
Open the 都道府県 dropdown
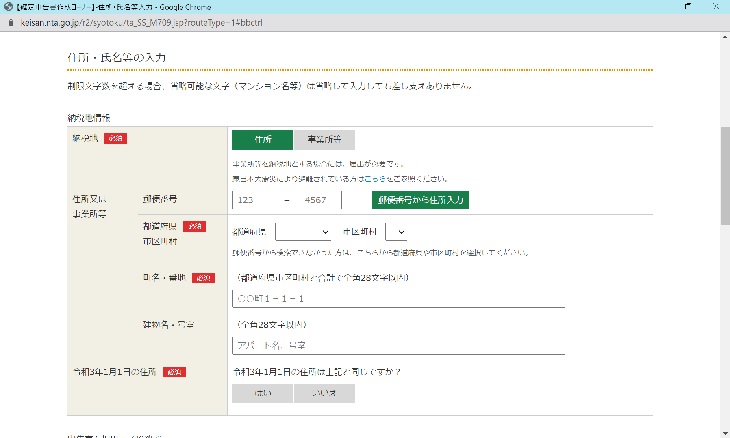click(303, 232)
